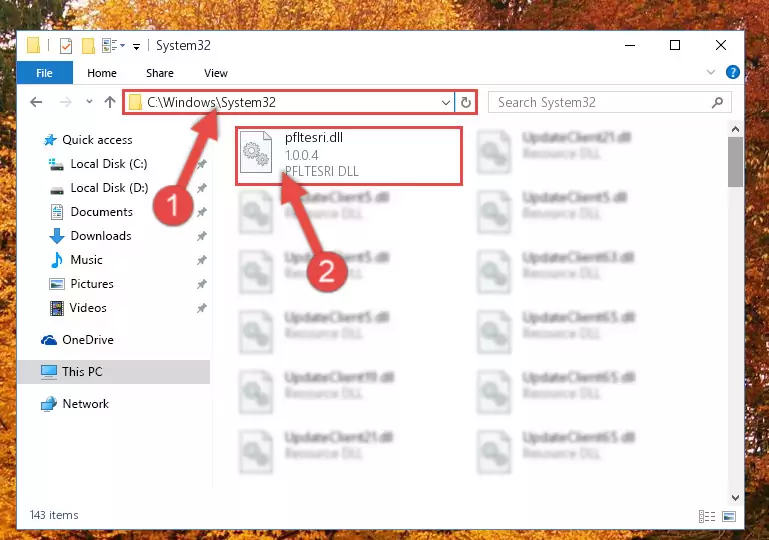Click the OneDrive cloud icon
Image resolution: width=769 pixels, height=540 pixels.
[49, 340]
